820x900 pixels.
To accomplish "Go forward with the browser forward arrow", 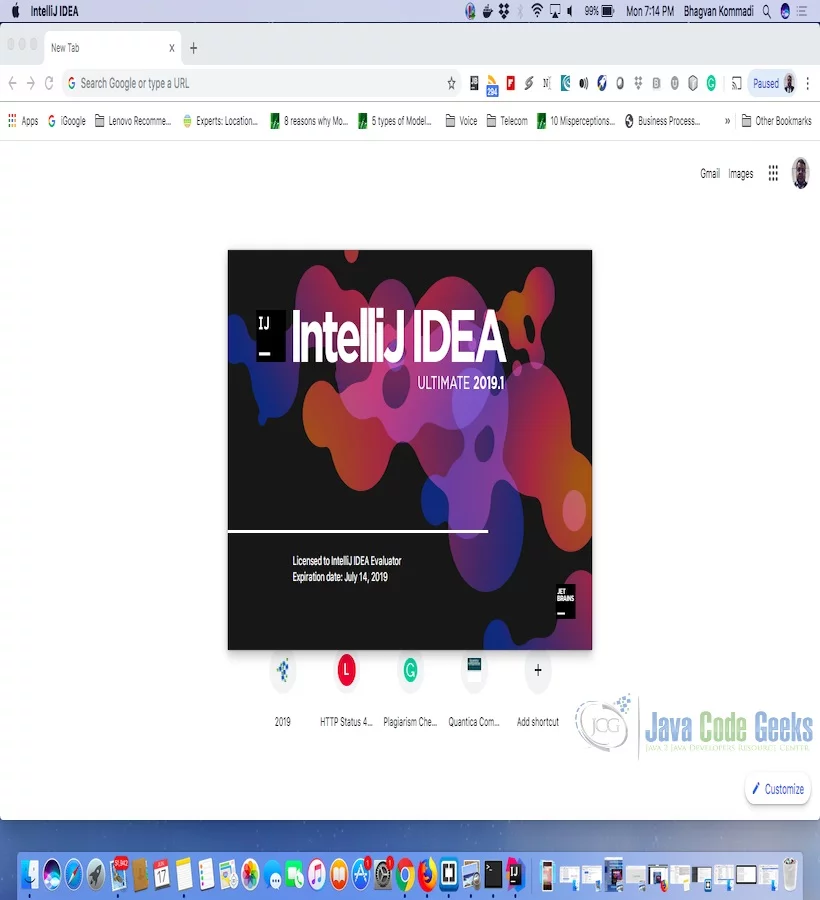I will (31, 84).
